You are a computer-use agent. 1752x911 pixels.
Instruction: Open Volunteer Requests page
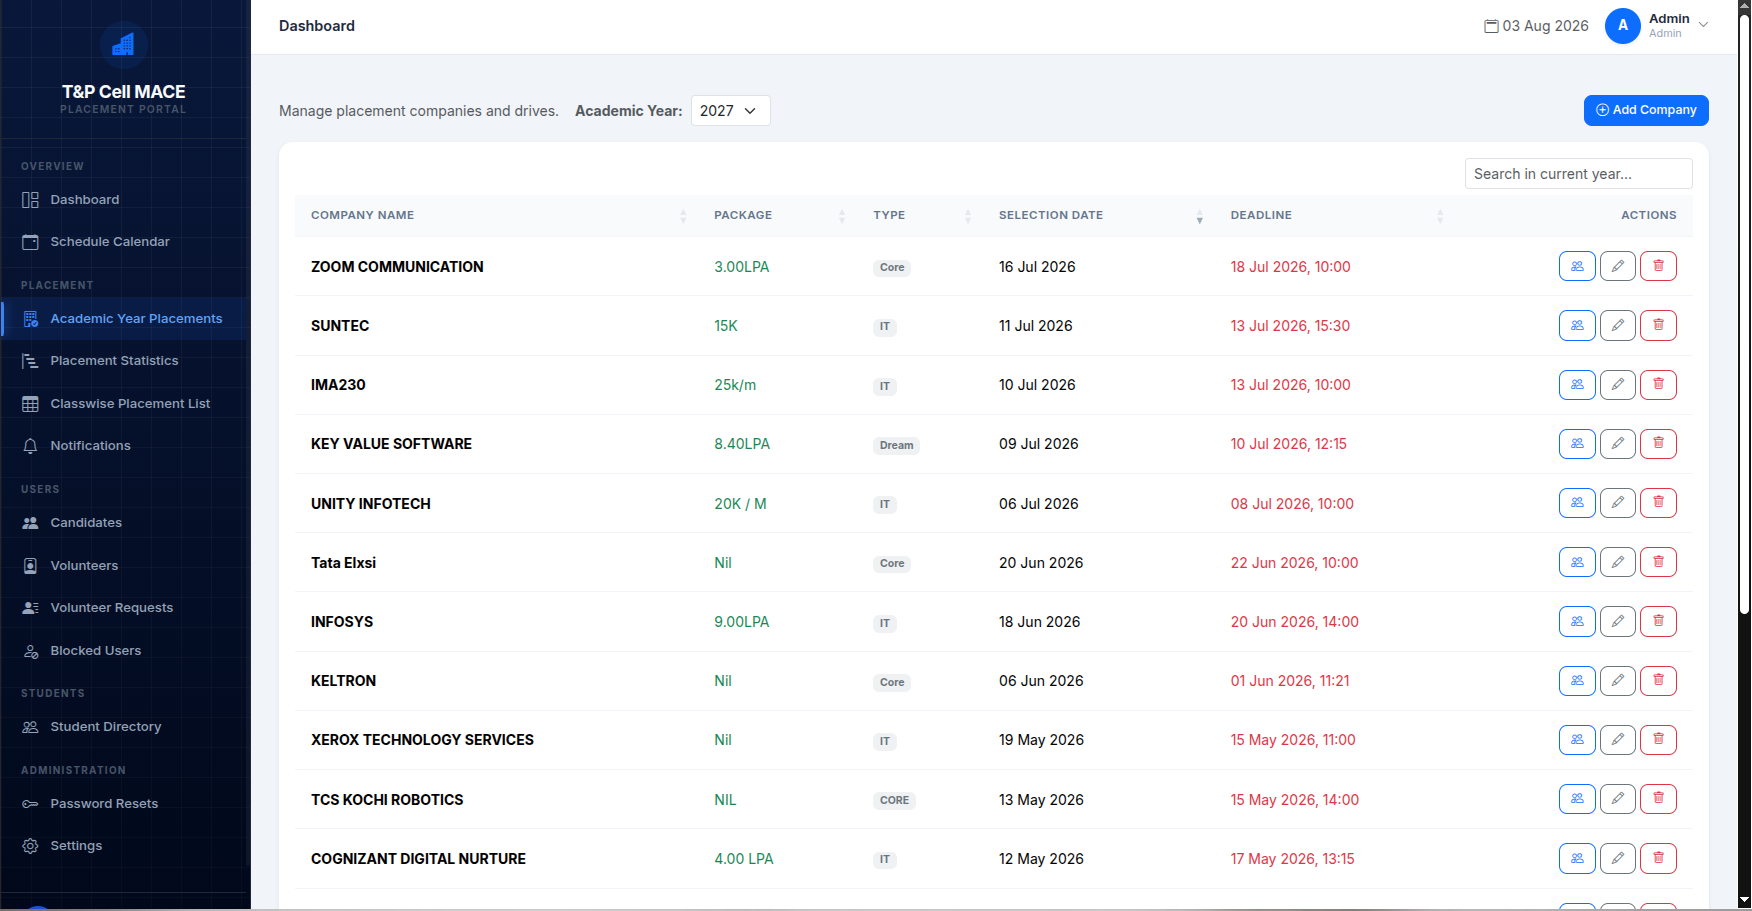(x=124, y=608)
